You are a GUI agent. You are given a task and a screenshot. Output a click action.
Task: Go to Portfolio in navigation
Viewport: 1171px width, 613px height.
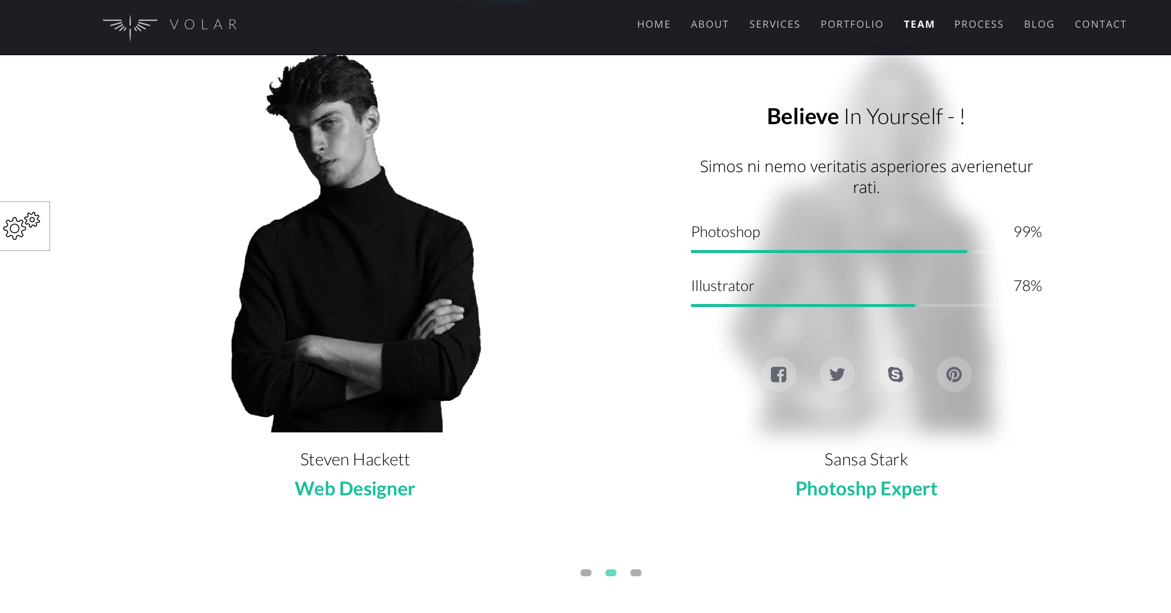[851, 25]
